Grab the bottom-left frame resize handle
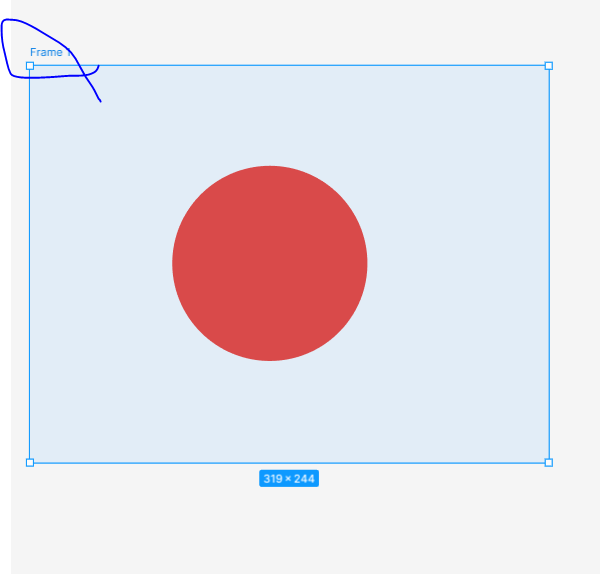Image resolution: width=600 pixels, height=574 pixels. click(x=30, y=463)
